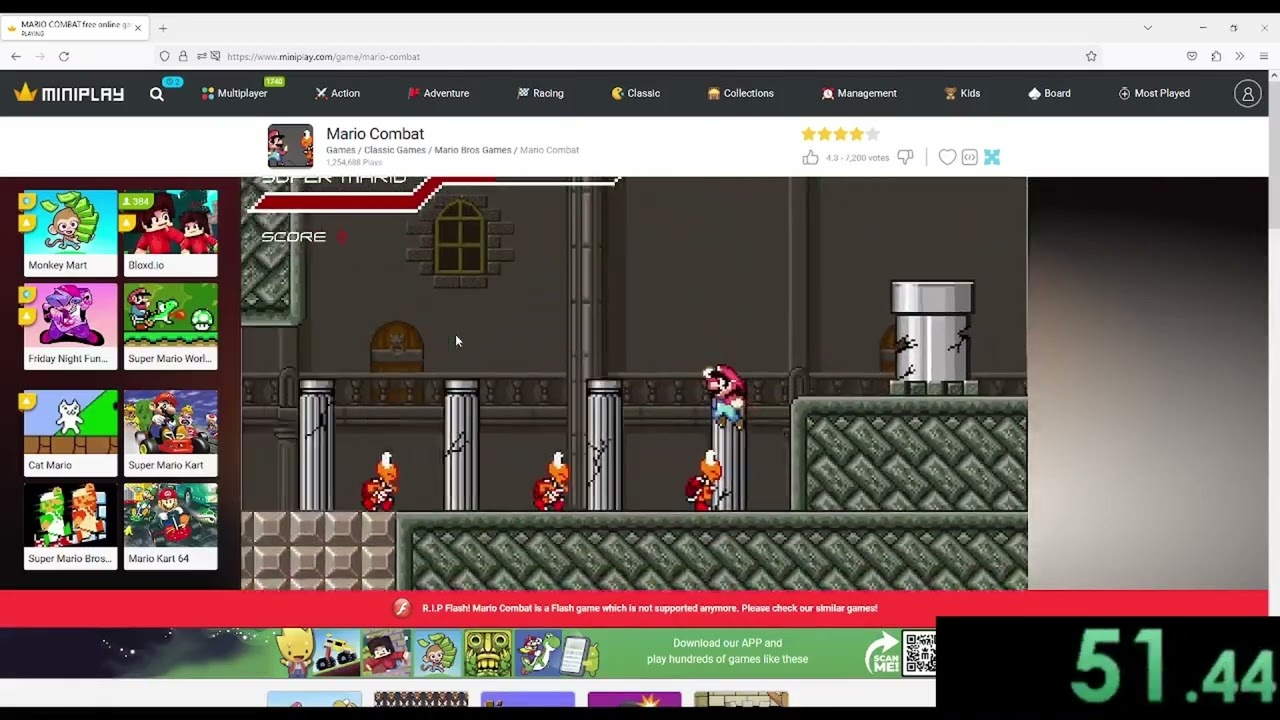Open the Collections category
This screenshot has height=720, width=1280.
point(740,93)
